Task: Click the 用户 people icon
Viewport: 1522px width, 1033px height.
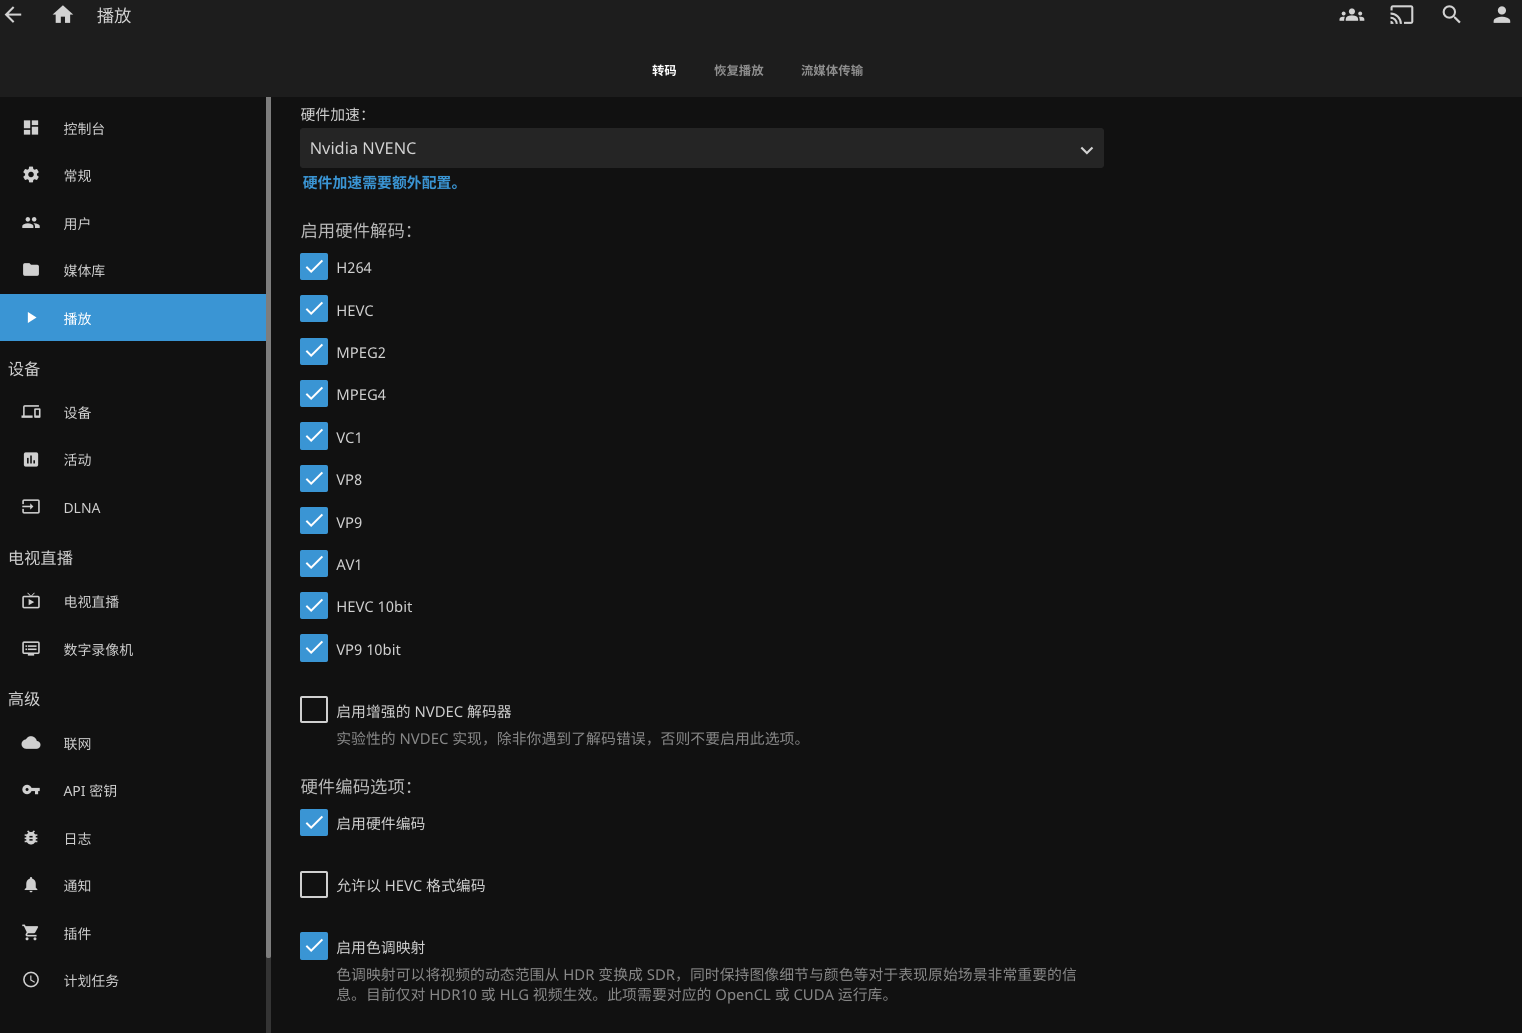Action: click(31, 223)
